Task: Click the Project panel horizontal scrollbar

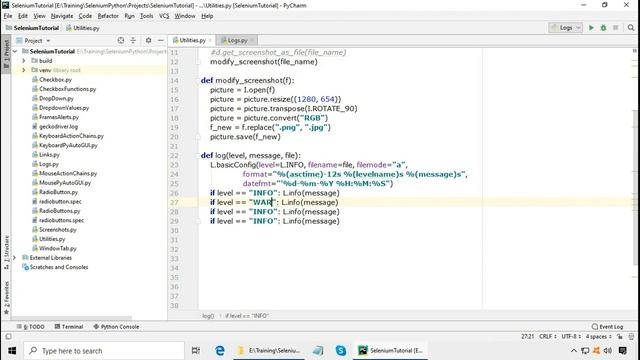Action: pos(71,317)
